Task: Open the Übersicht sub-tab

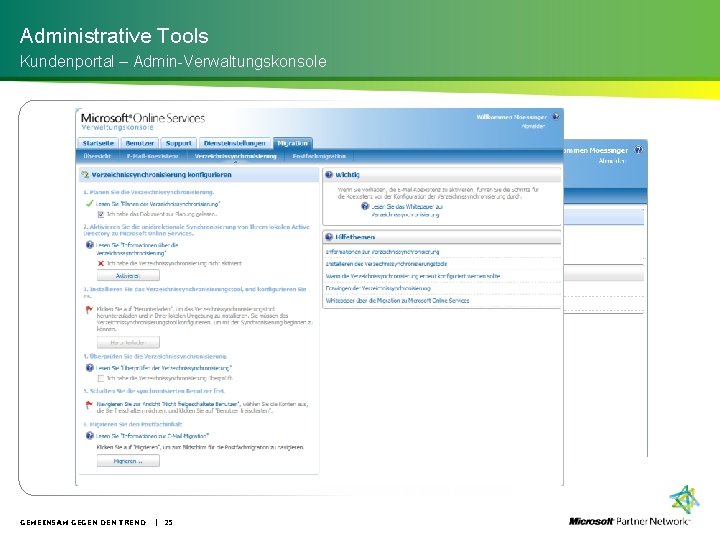Action: [97, 156]
